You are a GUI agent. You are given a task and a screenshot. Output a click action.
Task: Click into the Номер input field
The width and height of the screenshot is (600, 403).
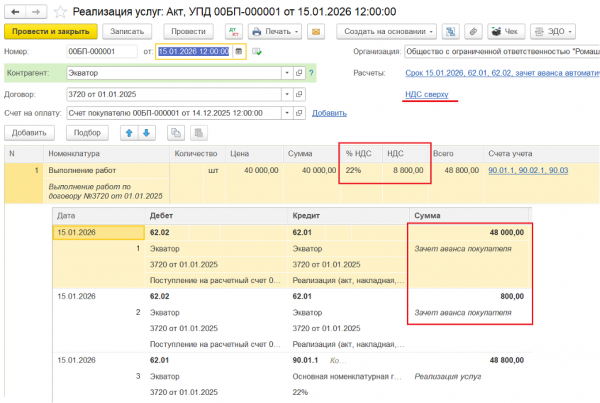pyautogui.click(x=102, y=51)
